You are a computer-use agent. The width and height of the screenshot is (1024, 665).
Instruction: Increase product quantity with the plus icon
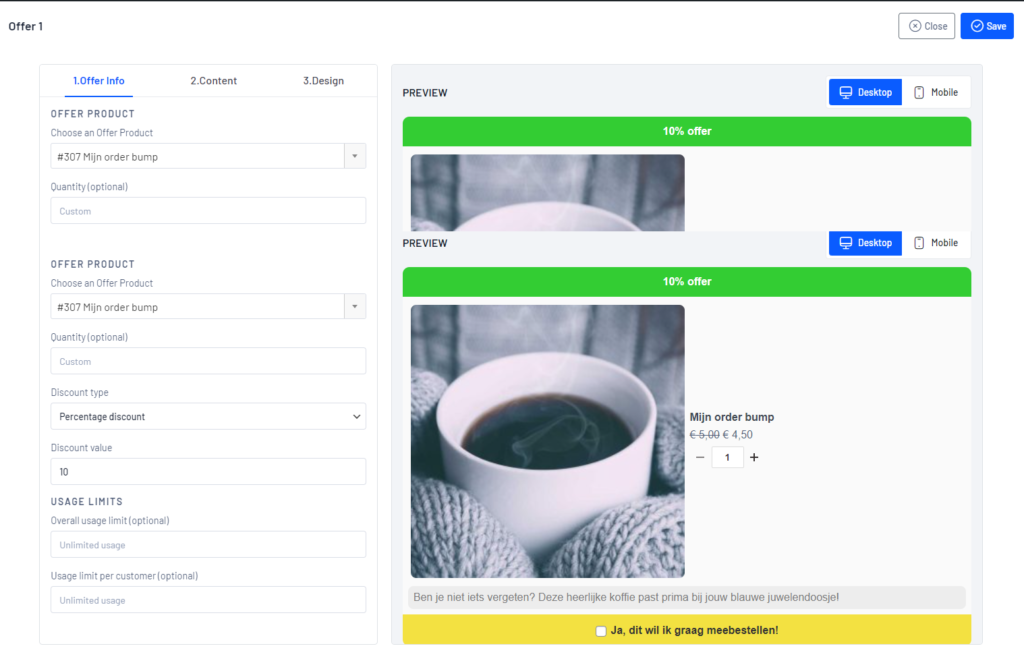coord(754,457)
